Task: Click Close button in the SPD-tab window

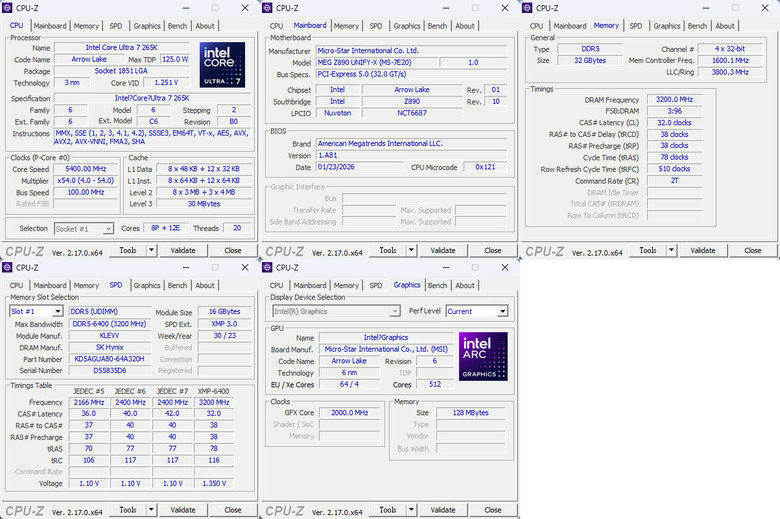Action: (233, 510)
